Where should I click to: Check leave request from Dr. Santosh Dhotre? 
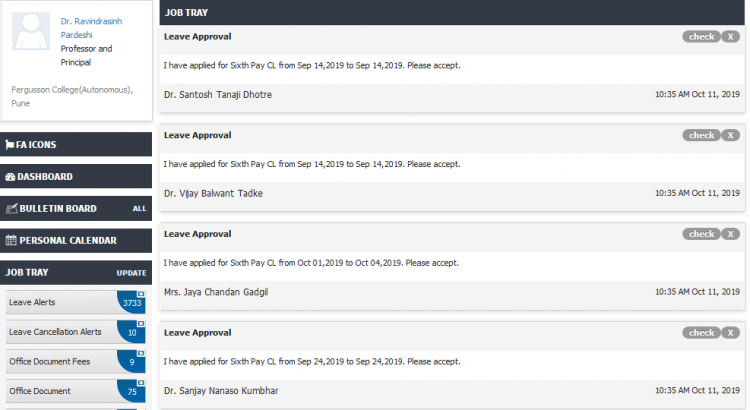pyautogui.click(x=701, y=37)
